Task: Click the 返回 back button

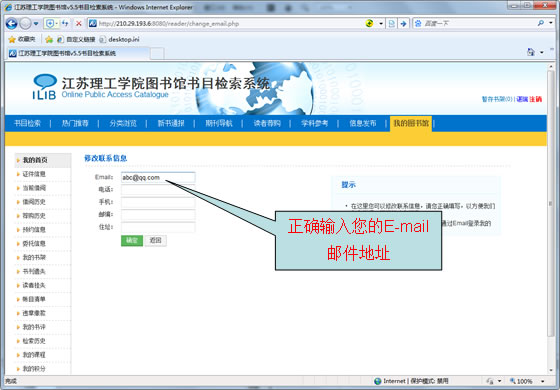Action: [156, 240]
